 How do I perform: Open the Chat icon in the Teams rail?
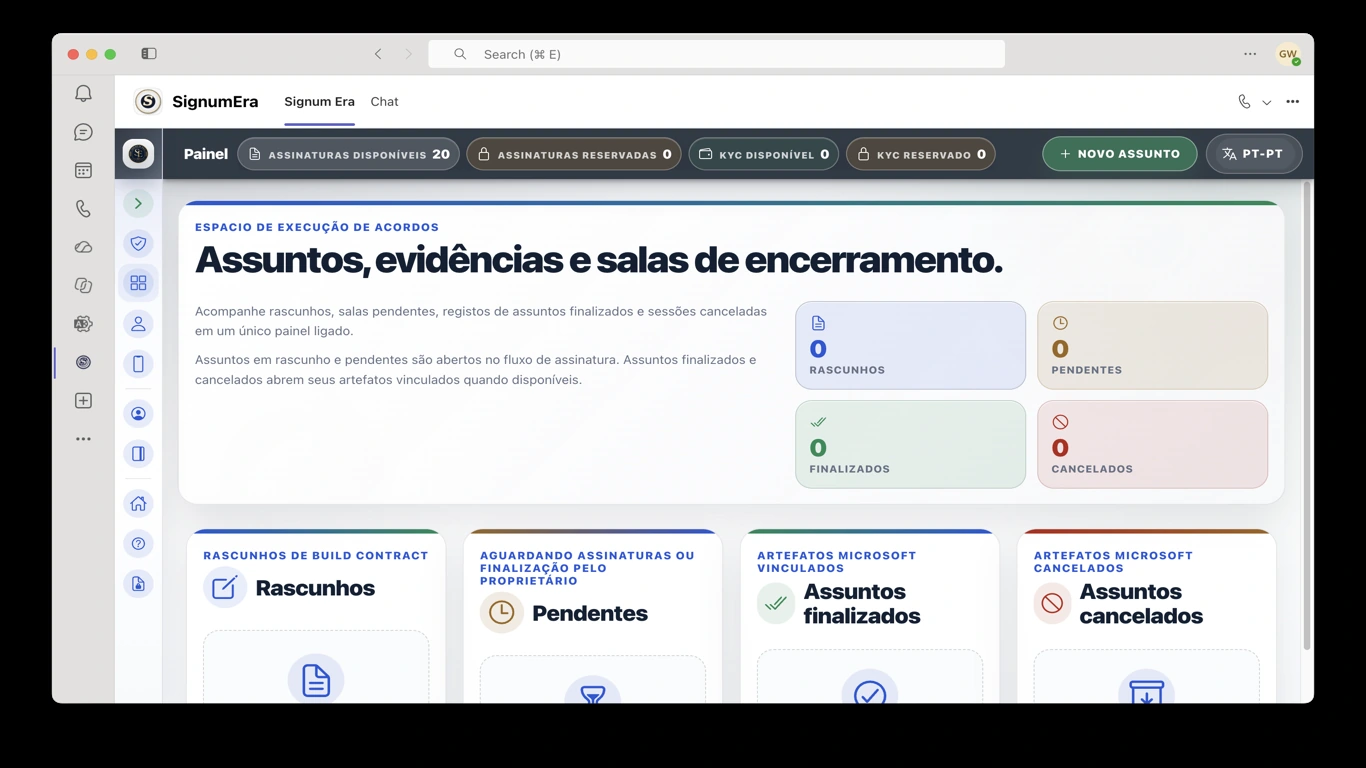[x=83, y=132]
